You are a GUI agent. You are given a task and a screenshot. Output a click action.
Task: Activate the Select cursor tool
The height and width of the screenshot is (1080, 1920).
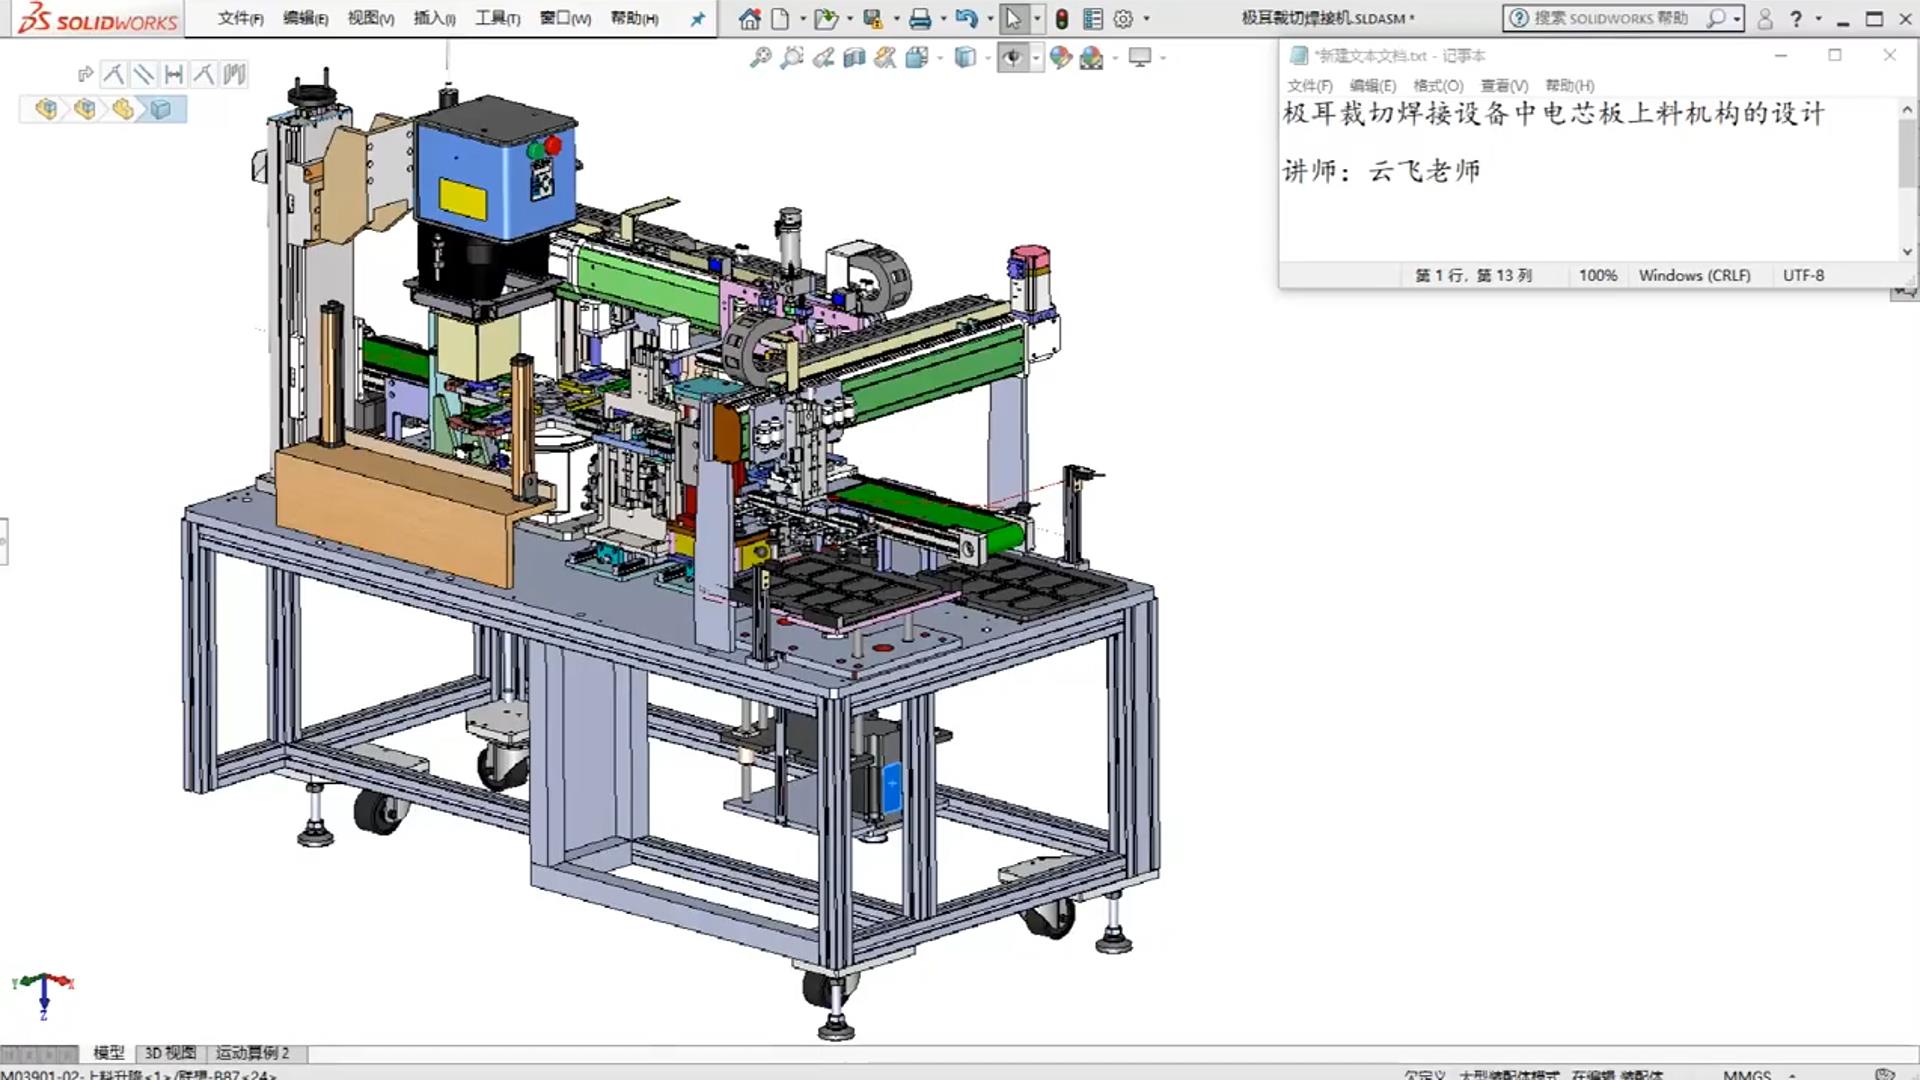coord(1013,18)
